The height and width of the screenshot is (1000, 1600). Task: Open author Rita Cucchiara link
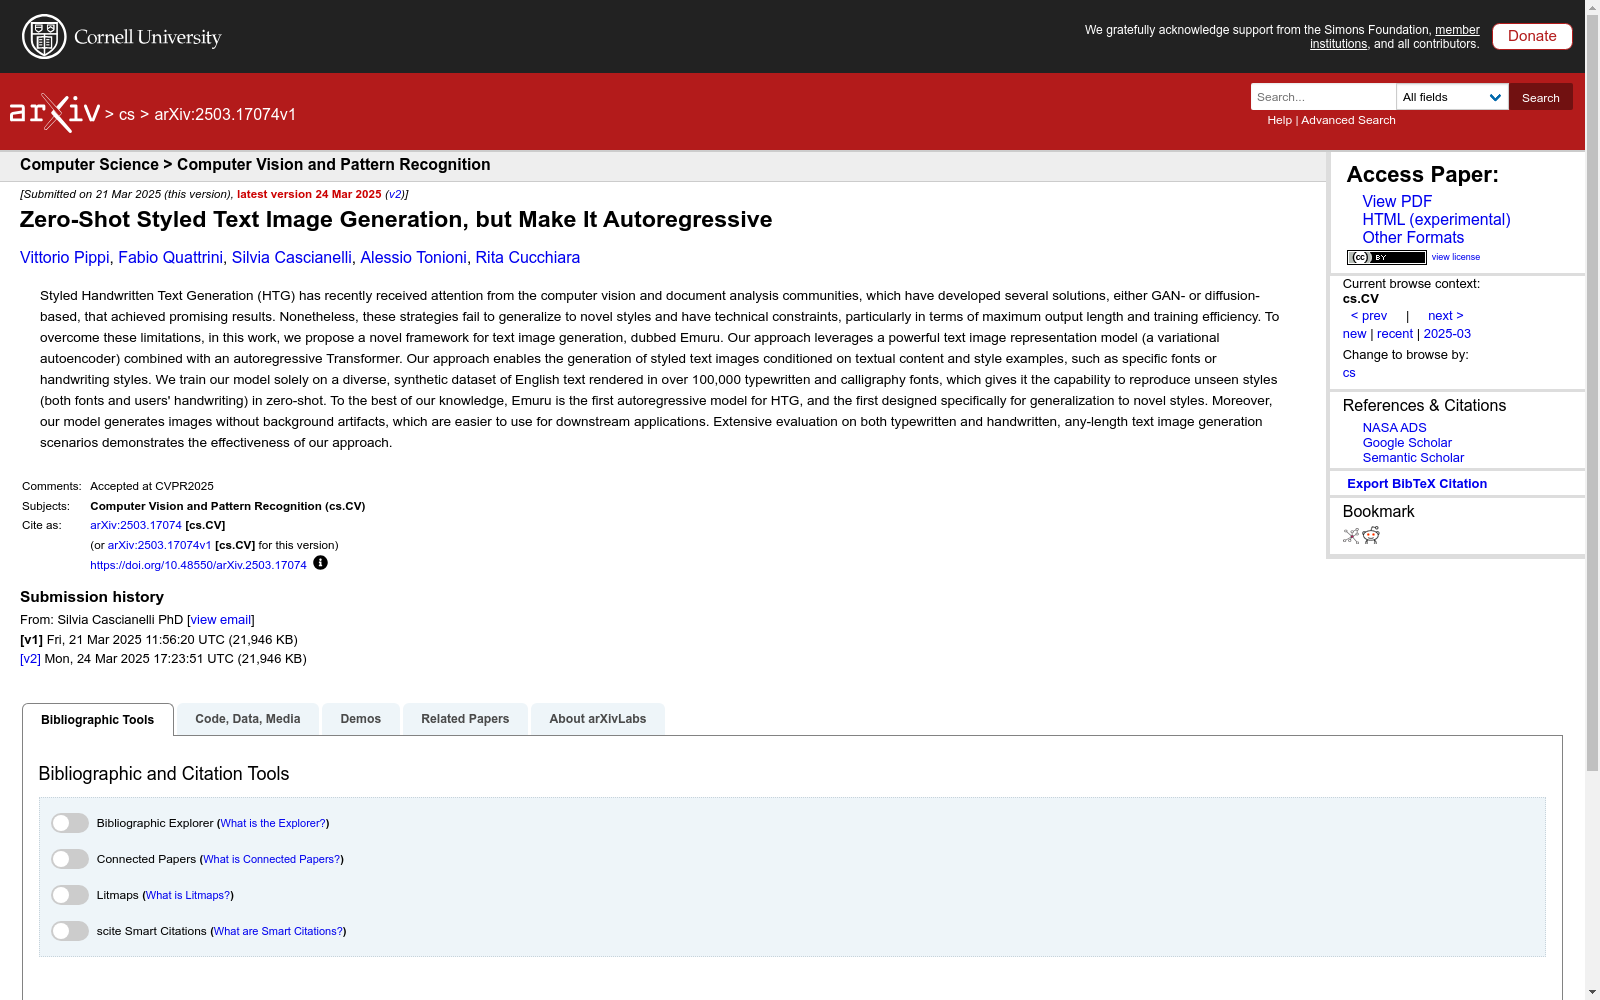(x=528, y=258)
